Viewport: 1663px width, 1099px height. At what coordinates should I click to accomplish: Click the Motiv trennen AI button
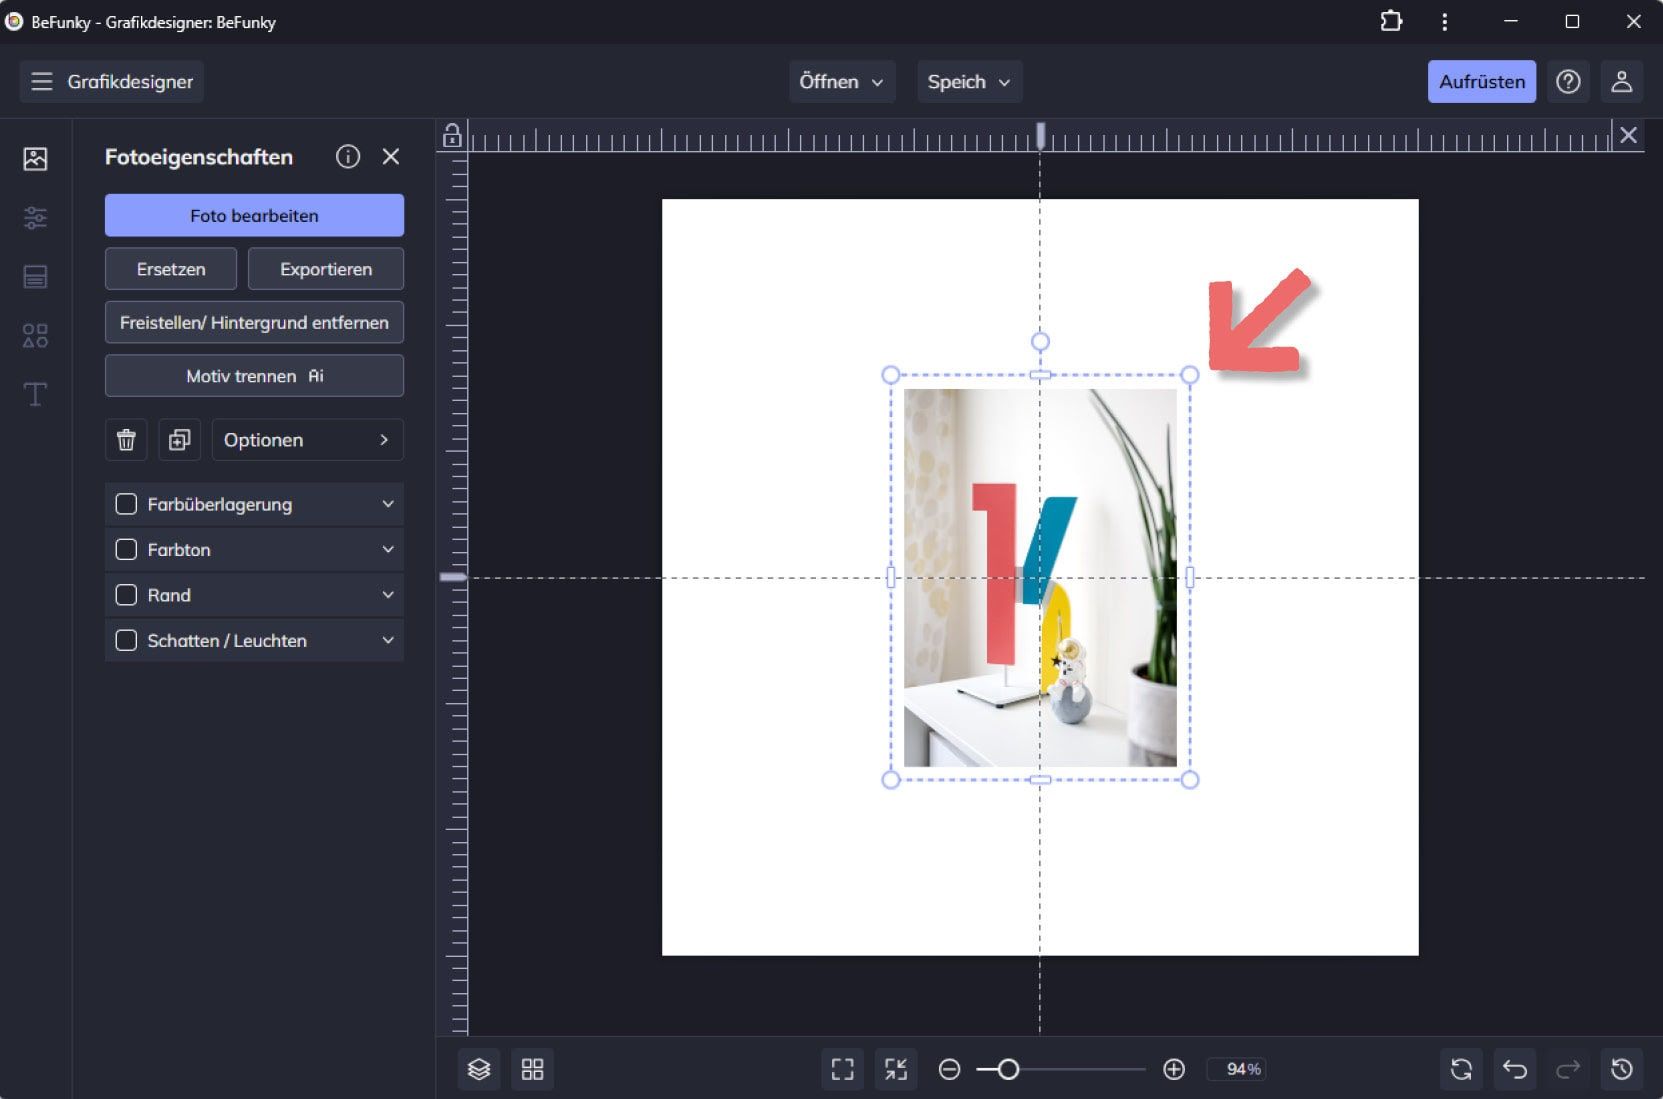coord(254,376)
